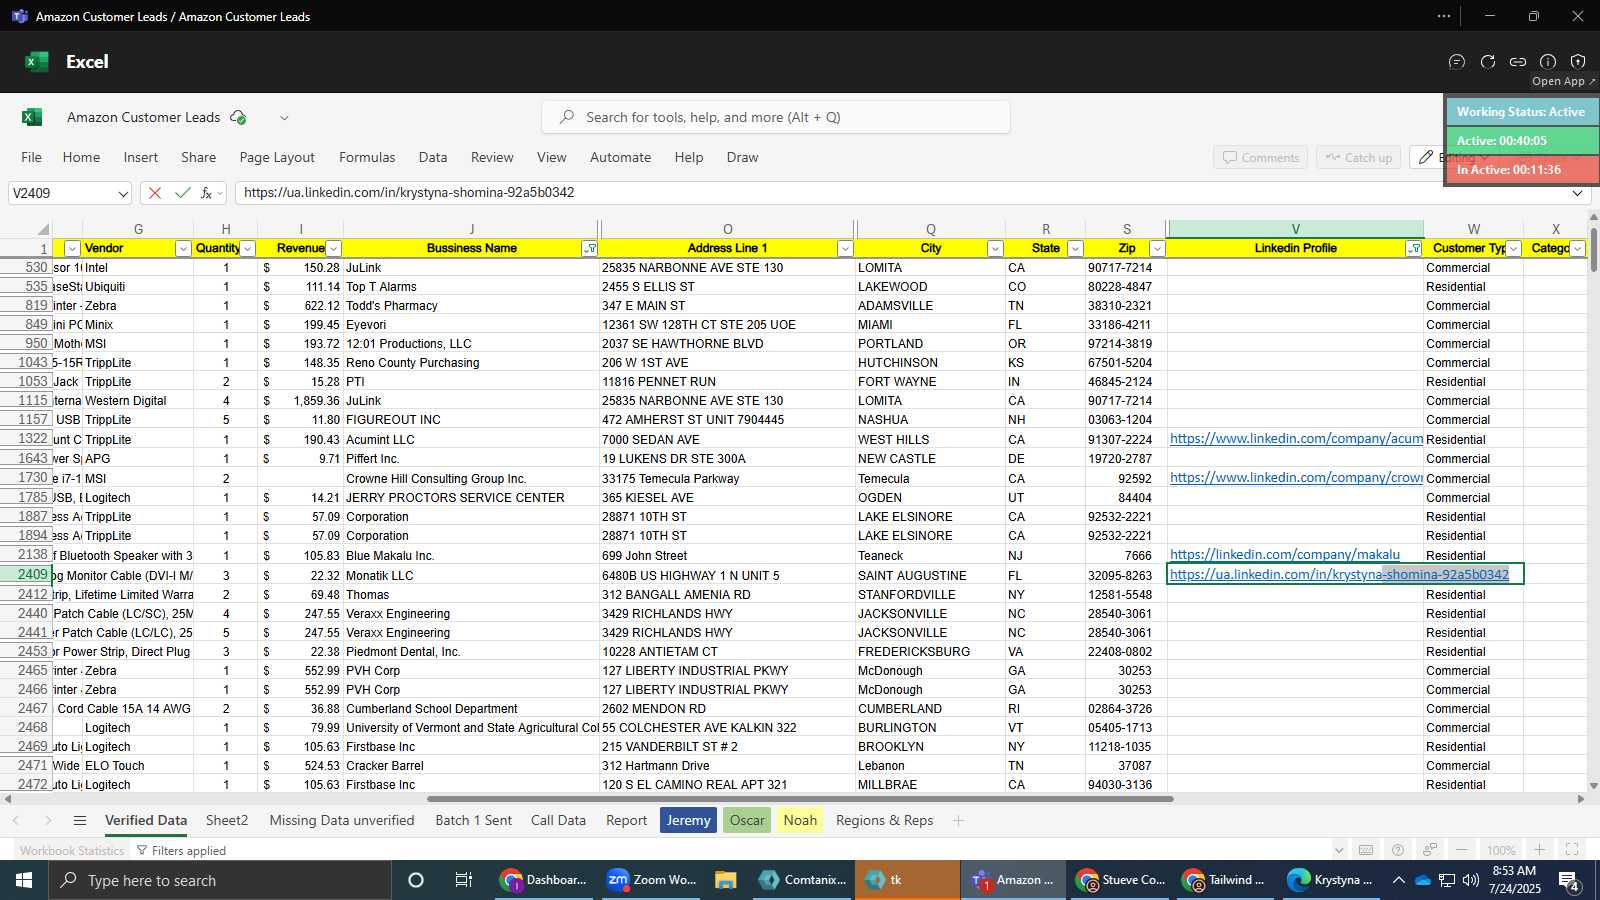Screen dimensions: 1600x900
Task: Open the About info icon
Action: pyautogui.click(x=1548, y=62)
